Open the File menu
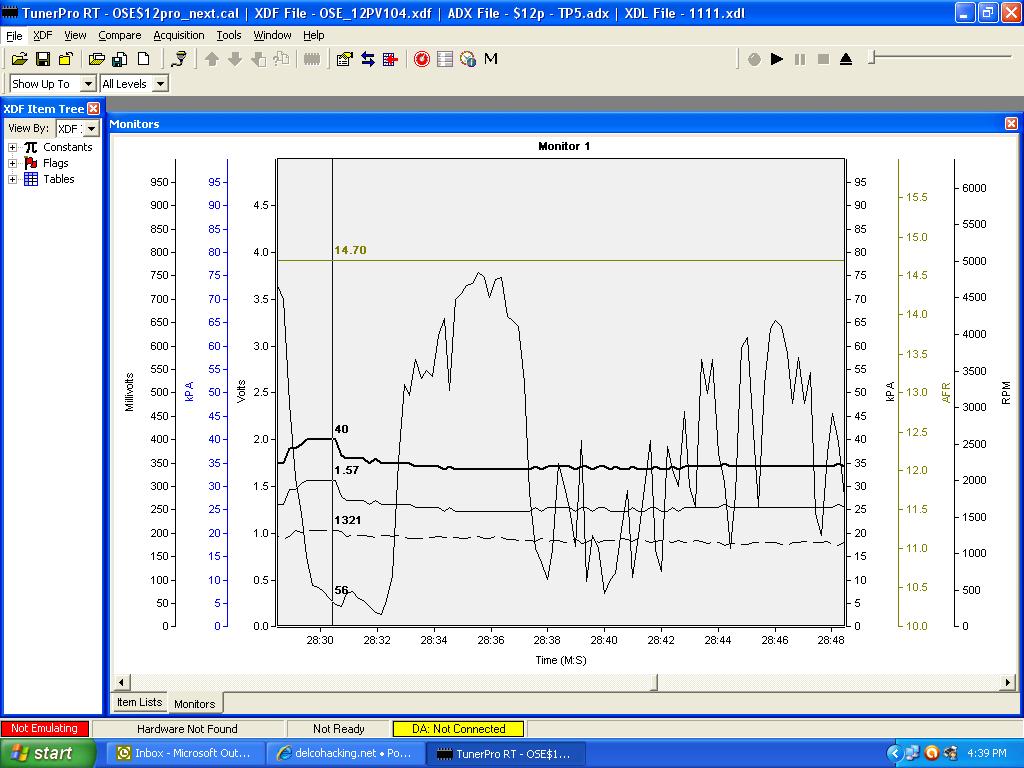Screen dimensions: 1024x768 (14, 35)
